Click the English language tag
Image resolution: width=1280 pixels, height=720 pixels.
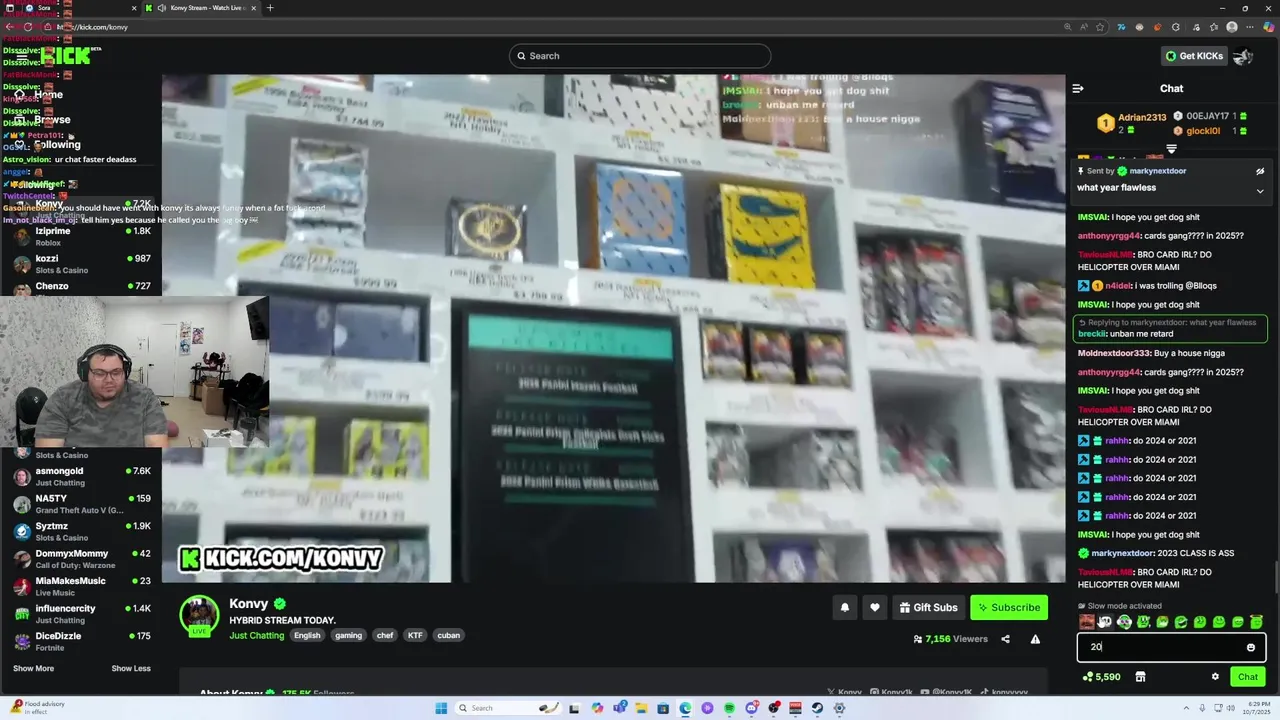pos(307,635)
